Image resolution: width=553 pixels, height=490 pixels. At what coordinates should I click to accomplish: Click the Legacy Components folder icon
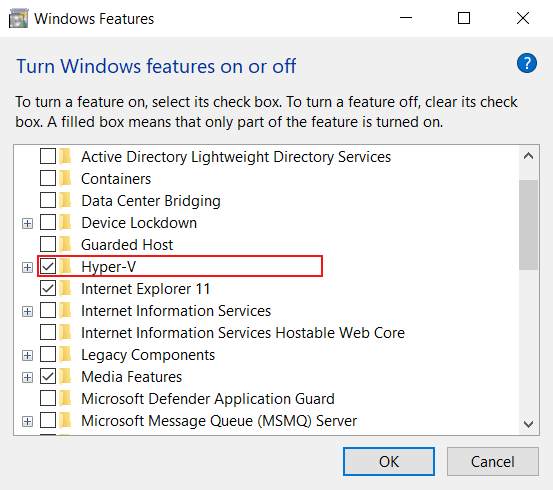coord(66,355)
